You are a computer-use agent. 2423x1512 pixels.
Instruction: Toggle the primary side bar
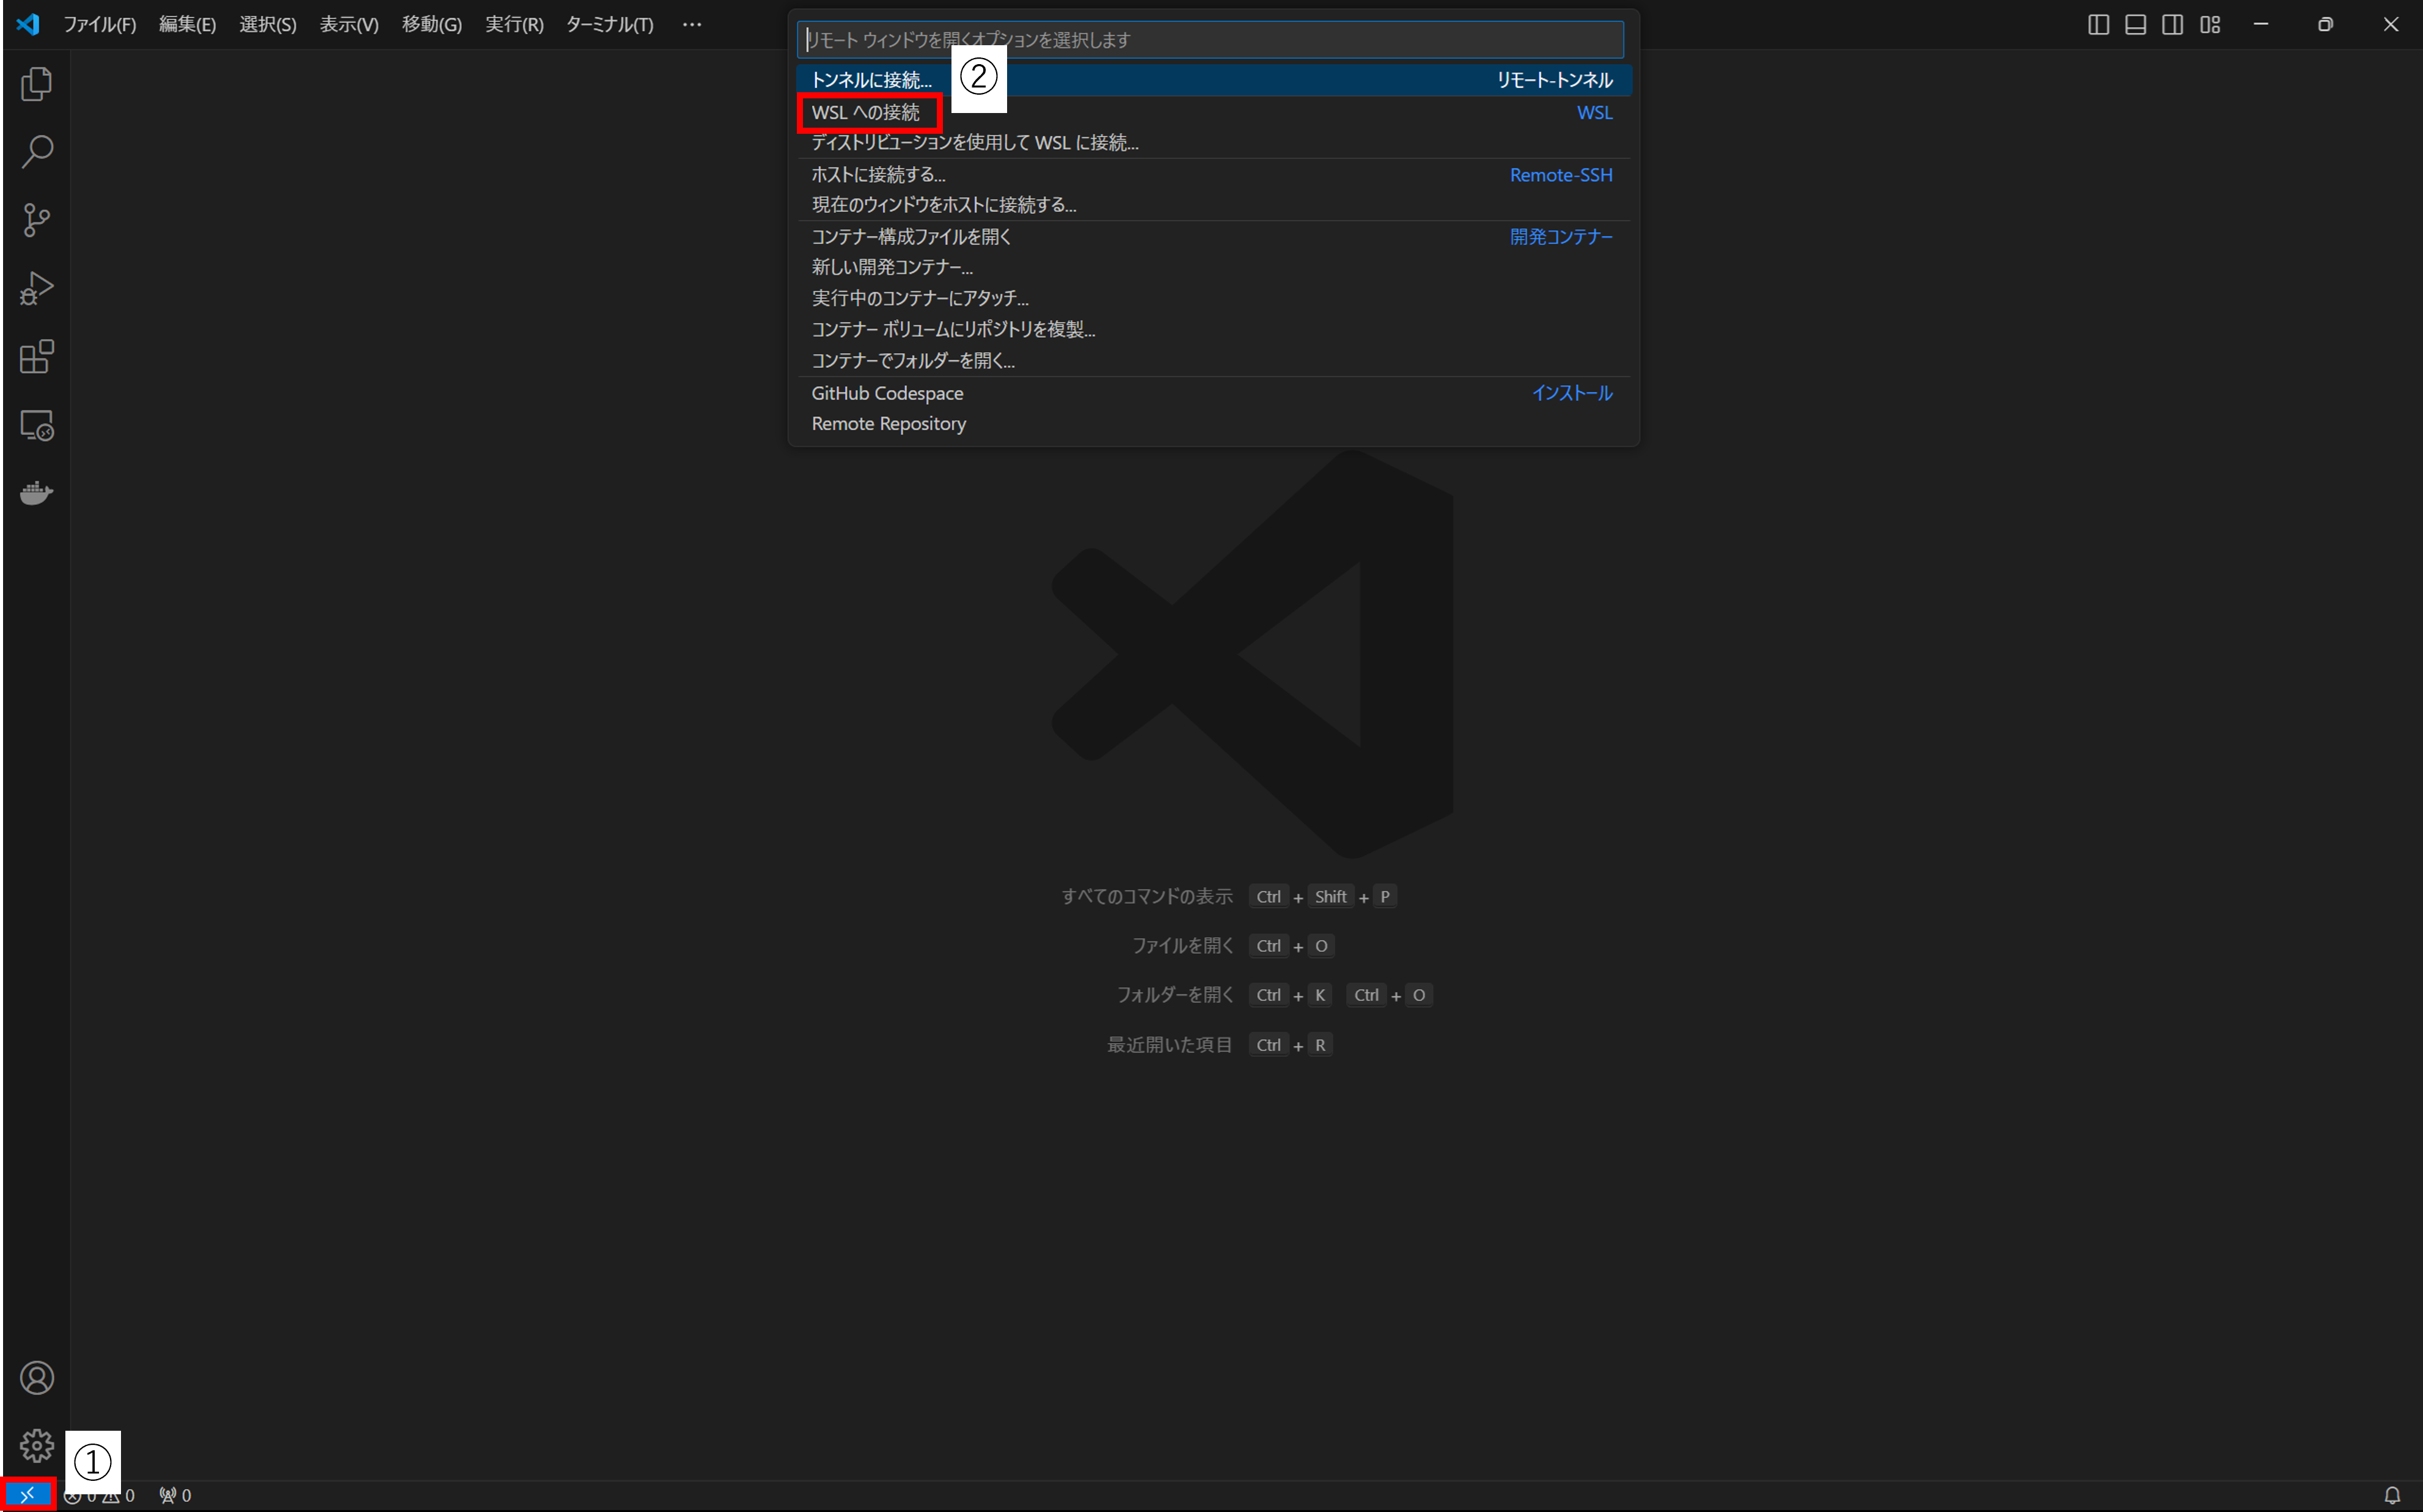point(2098,24)
